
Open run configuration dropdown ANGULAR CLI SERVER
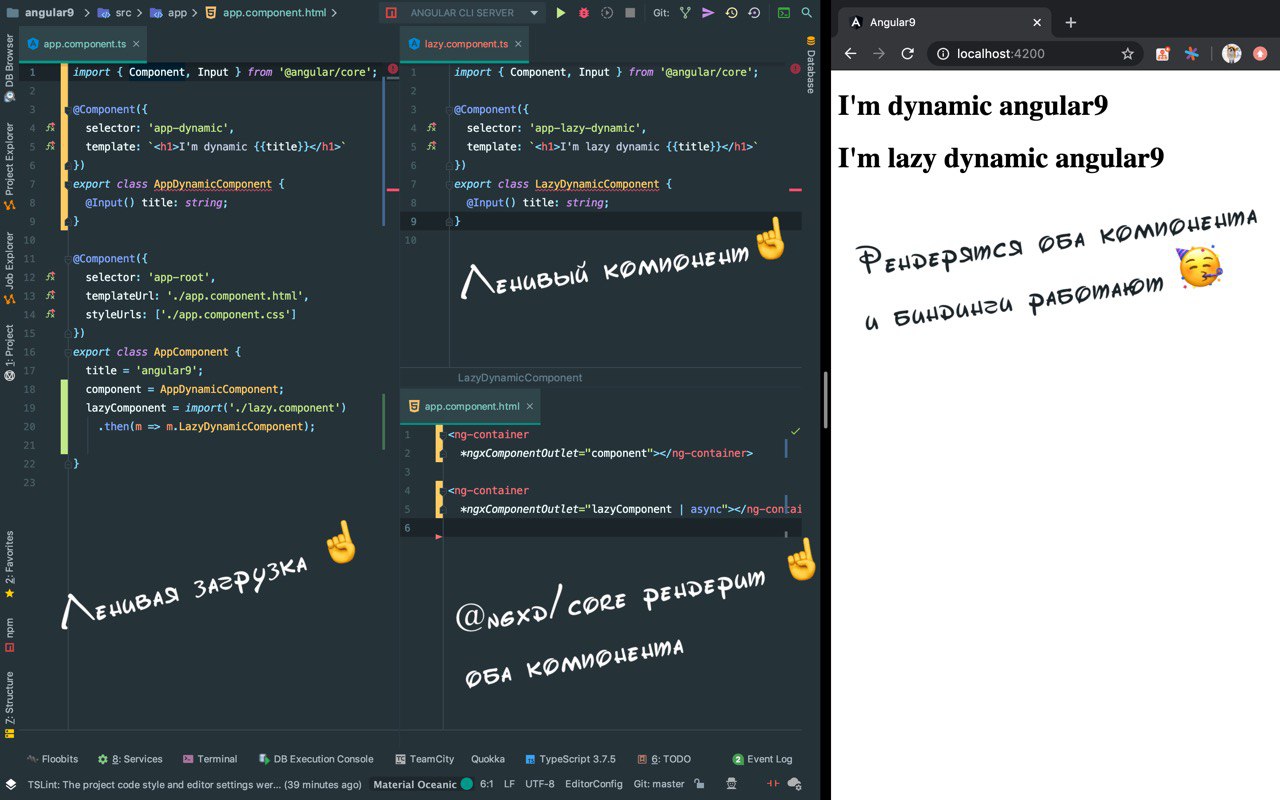(x=463, y=13)
